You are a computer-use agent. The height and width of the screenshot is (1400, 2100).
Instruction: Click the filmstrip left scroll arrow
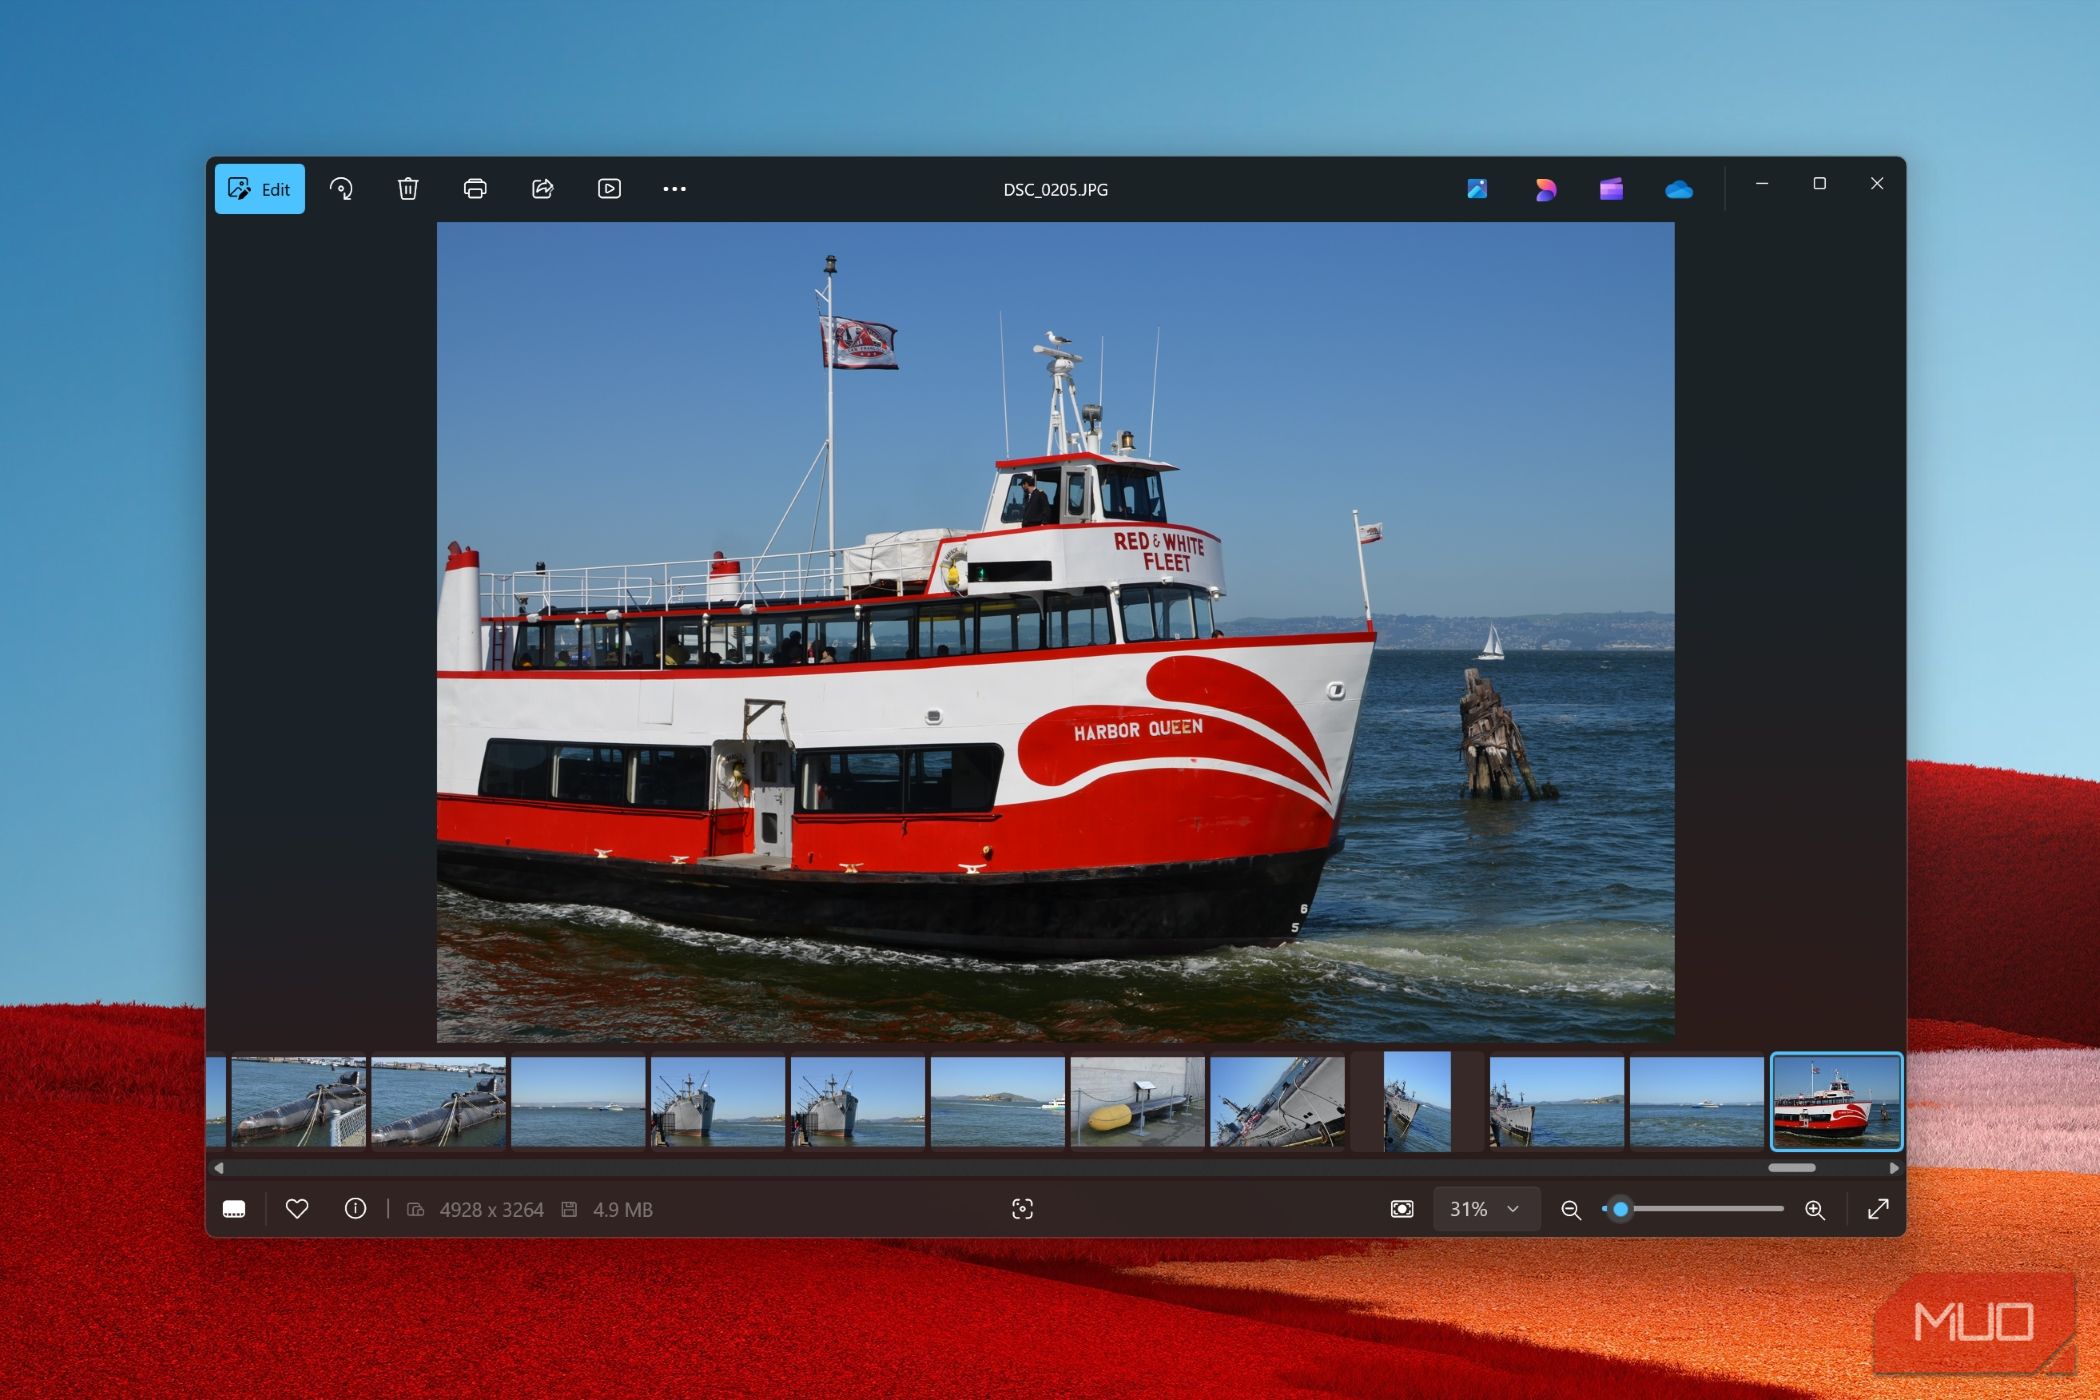click(219, 1167)
